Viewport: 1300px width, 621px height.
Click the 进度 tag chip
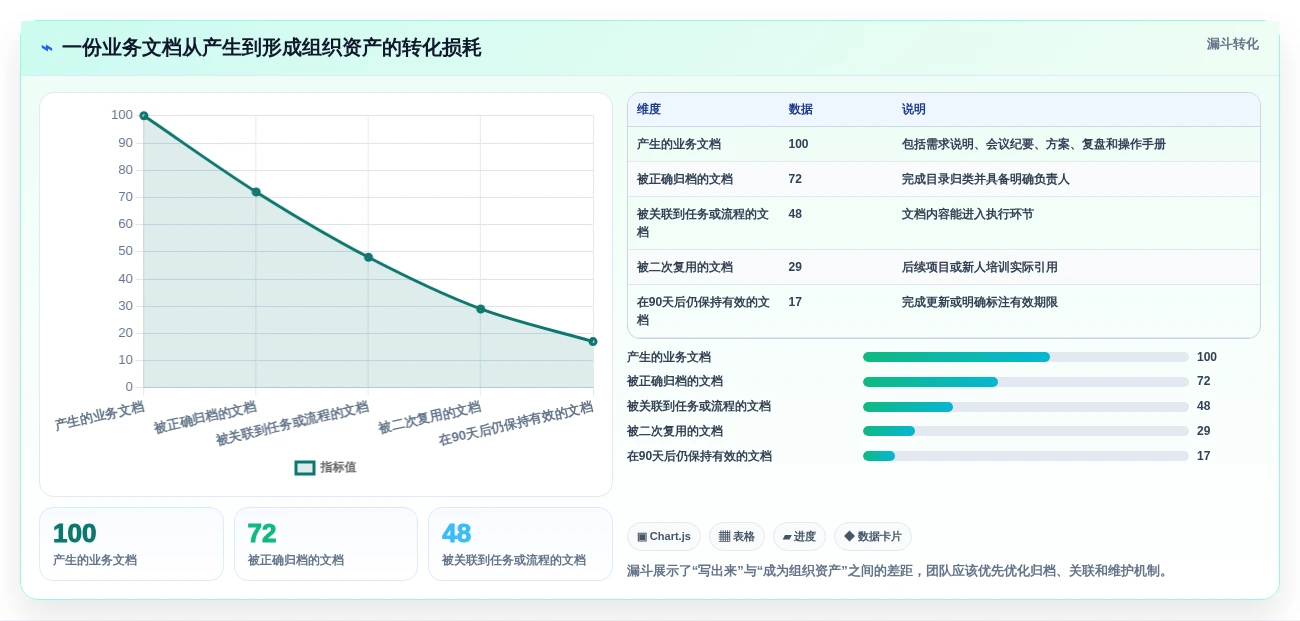click(799, 536)
